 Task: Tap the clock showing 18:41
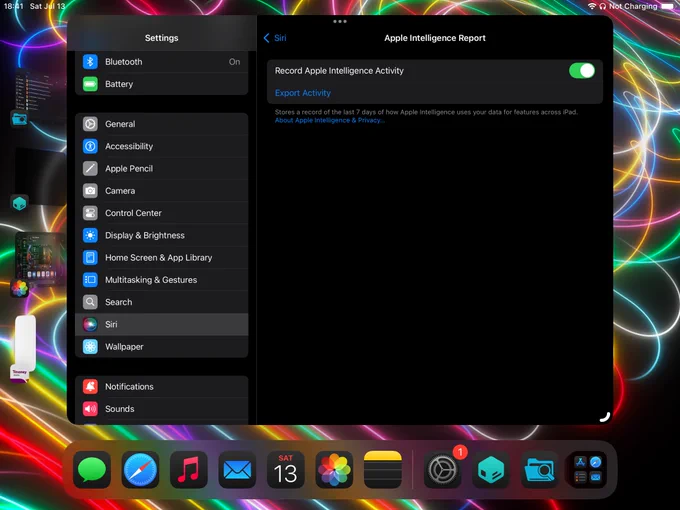pyautogui.click(x=13, y=6)
